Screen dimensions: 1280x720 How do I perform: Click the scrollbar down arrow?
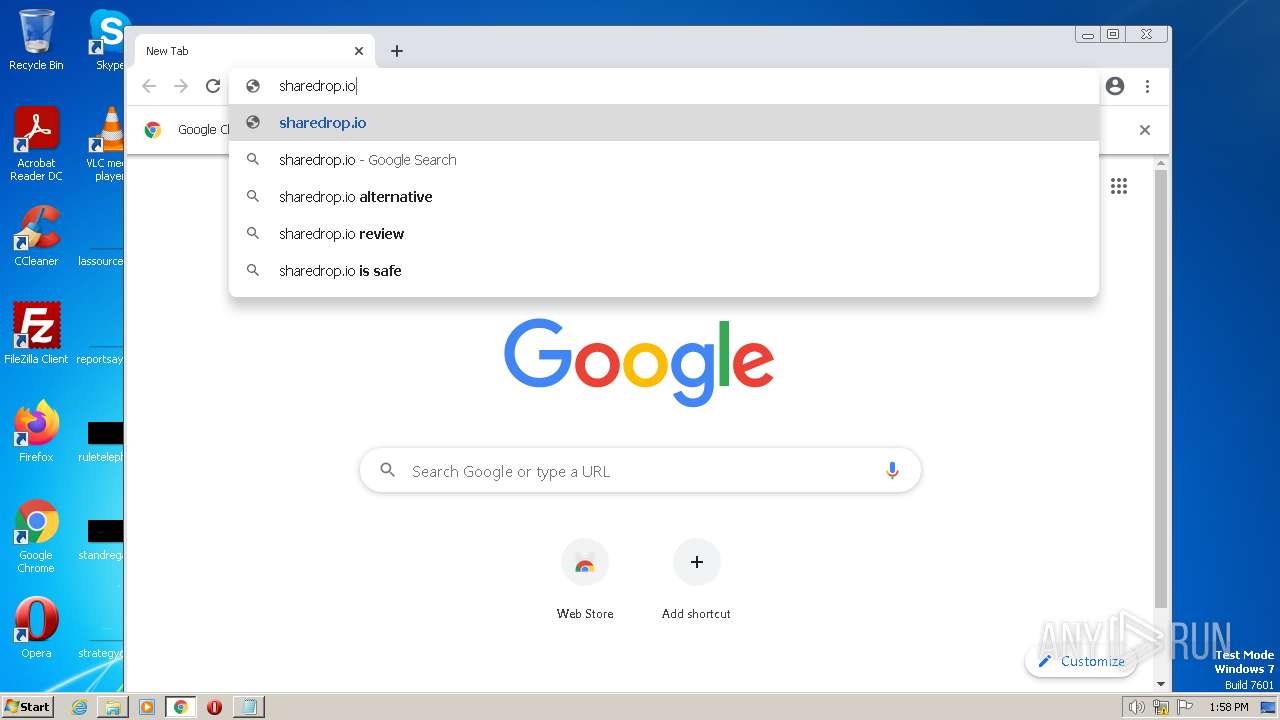pos(1161,684)
